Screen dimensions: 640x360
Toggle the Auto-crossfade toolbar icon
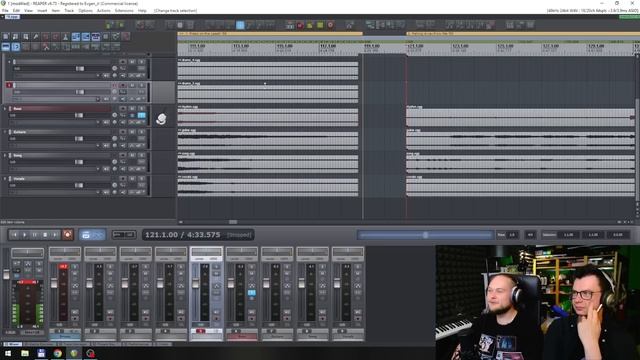tap(76, 37)
